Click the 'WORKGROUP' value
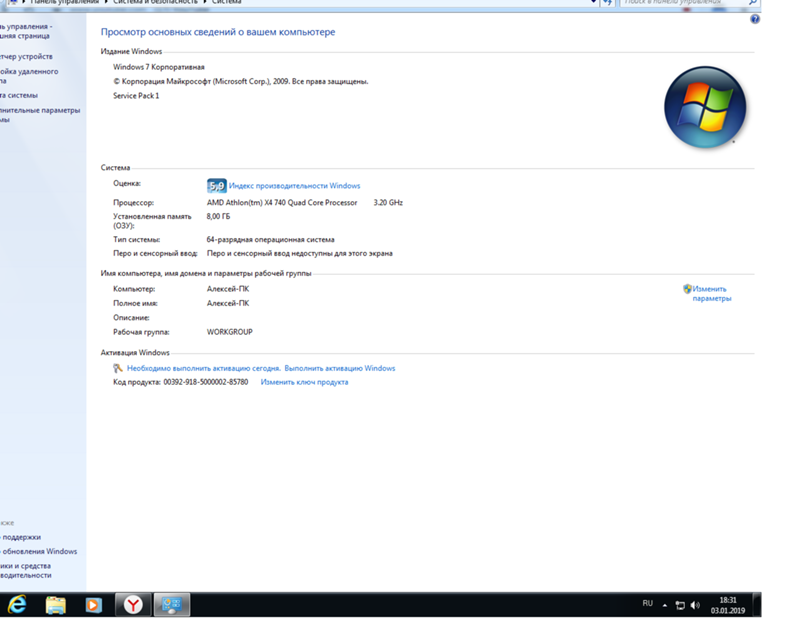The image size is (800, 640). [230, 332]
